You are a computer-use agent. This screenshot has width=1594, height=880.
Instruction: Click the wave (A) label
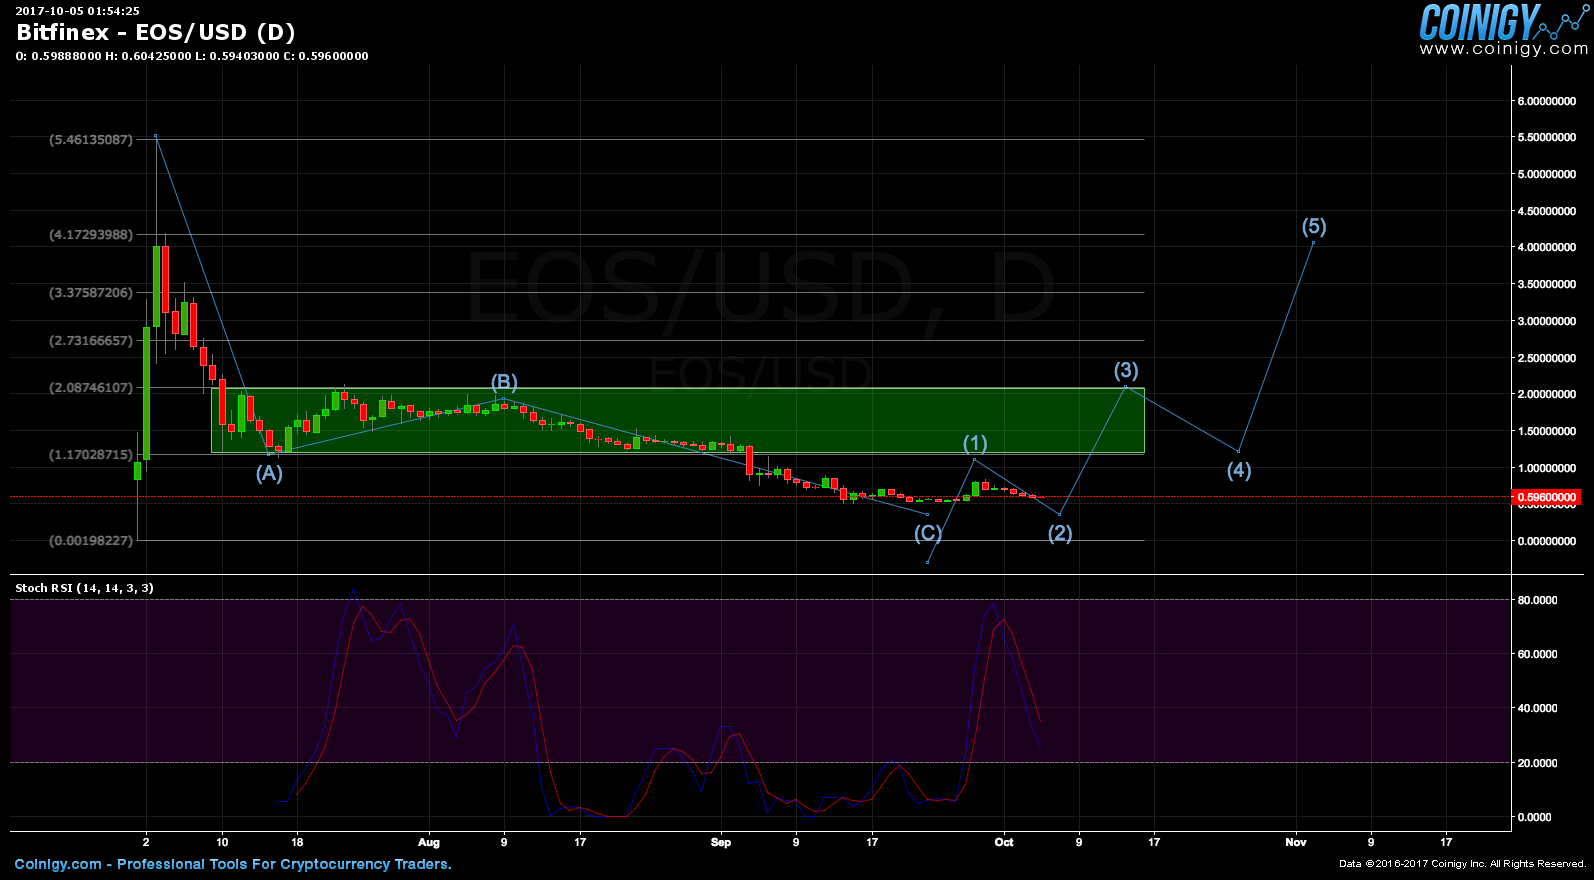269,473
